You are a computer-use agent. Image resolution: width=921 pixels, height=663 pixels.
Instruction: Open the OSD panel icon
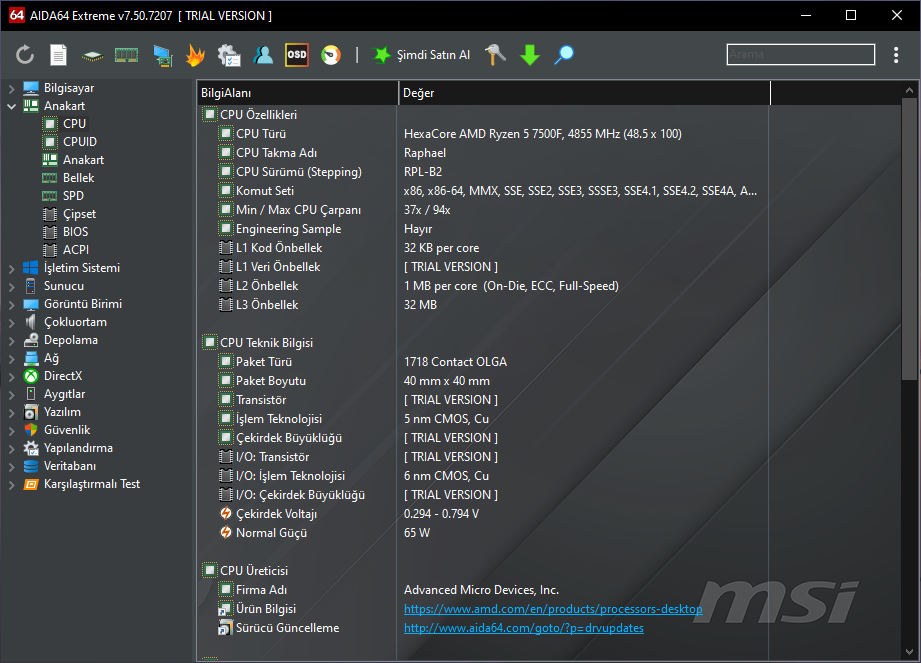296,55
